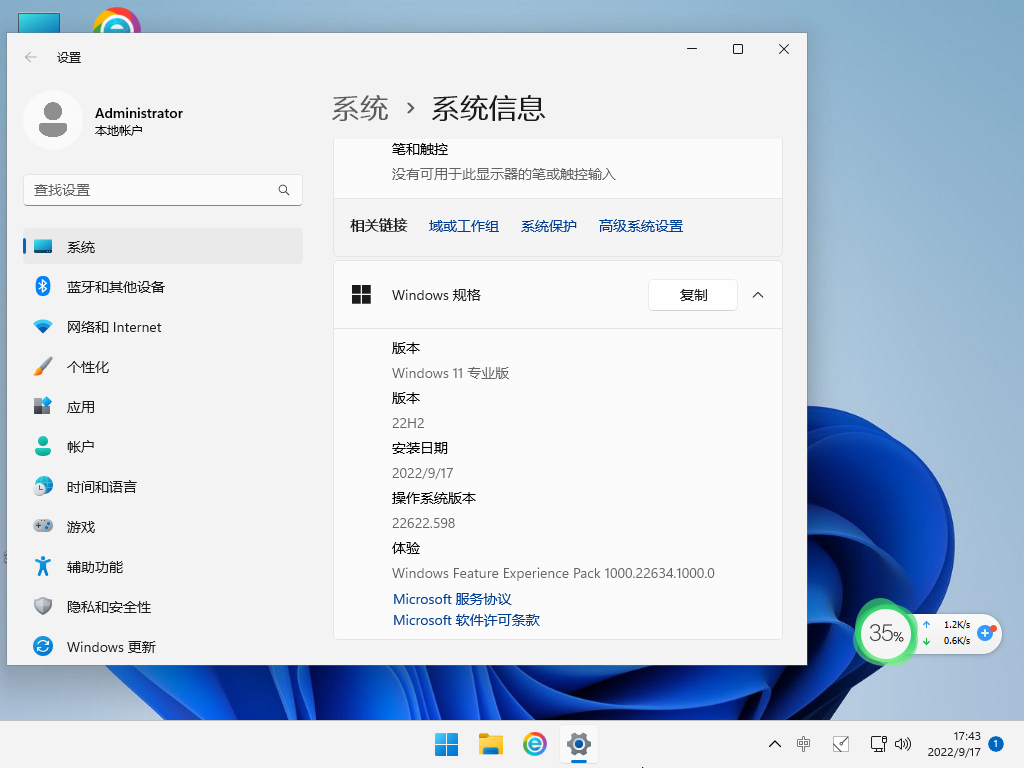1024x768 pixels.
Task: Open 网络和 Internet settings from sidebar
Action: point(42,327)
